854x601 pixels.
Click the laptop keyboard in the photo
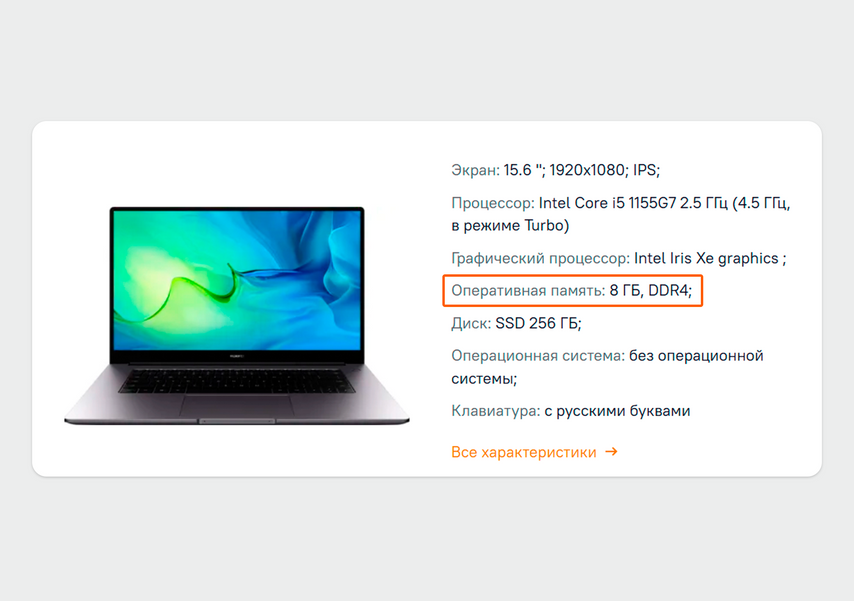[x=237, y=381]
